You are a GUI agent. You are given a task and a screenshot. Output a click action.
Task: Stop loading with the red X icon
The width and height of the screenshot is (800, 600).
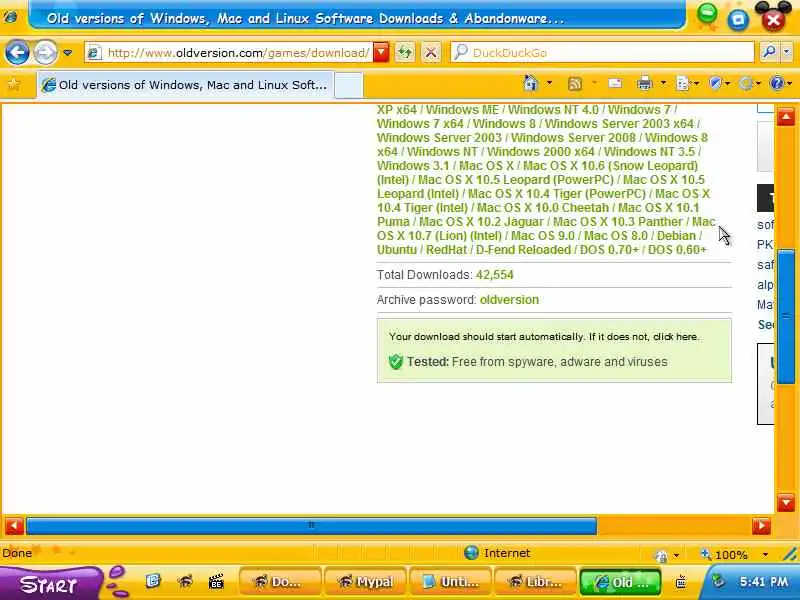[431, 53]
